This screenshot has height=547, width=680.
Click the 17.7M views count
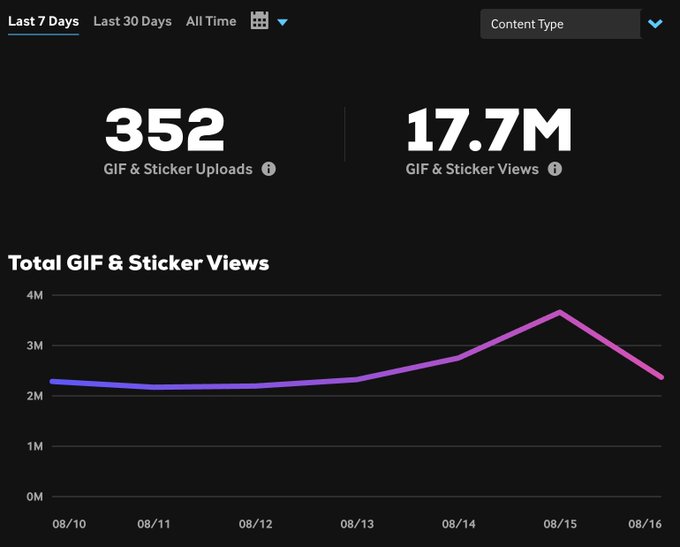[489, 130]
